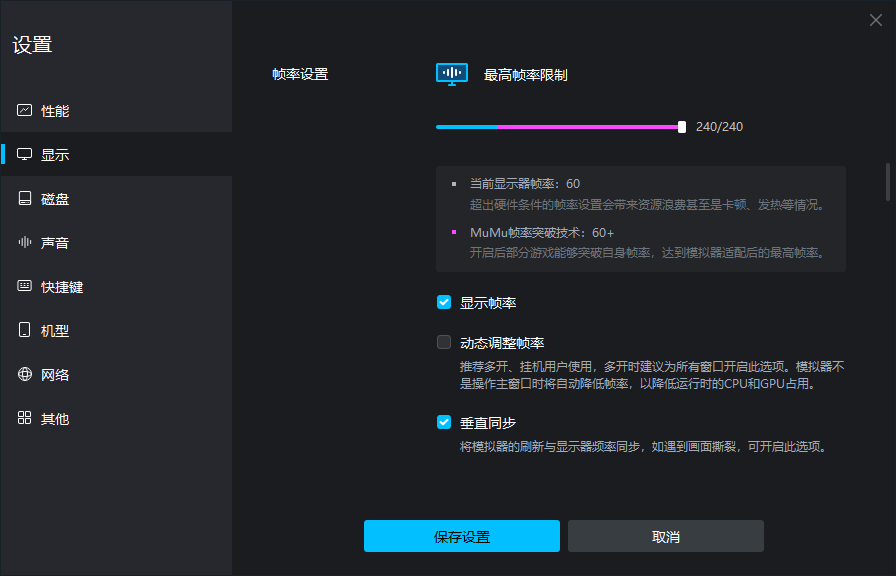Click the frame rate slider handle

tap(681, 127)
